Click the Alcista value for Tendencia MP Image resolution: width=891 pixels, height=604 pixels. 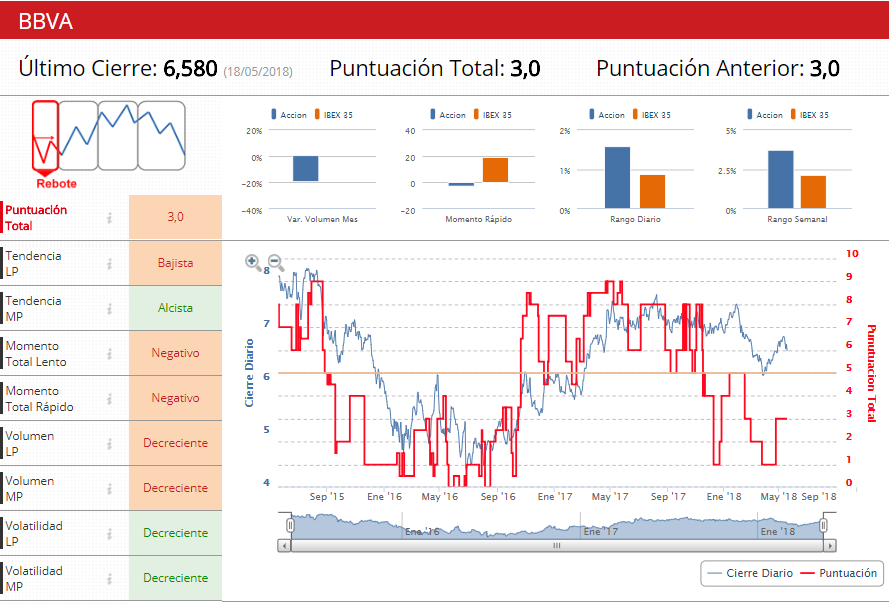[176, 308]
